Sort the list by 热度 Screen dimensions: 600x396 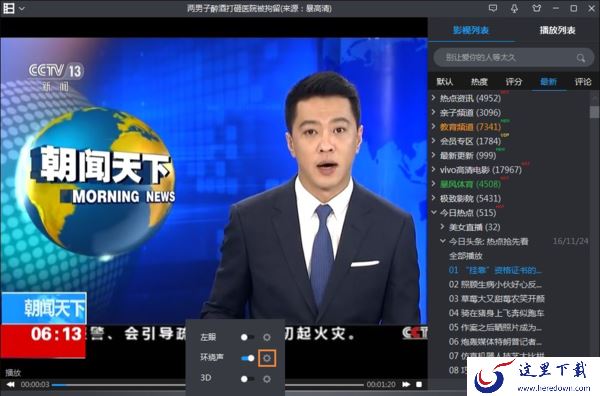479,81
